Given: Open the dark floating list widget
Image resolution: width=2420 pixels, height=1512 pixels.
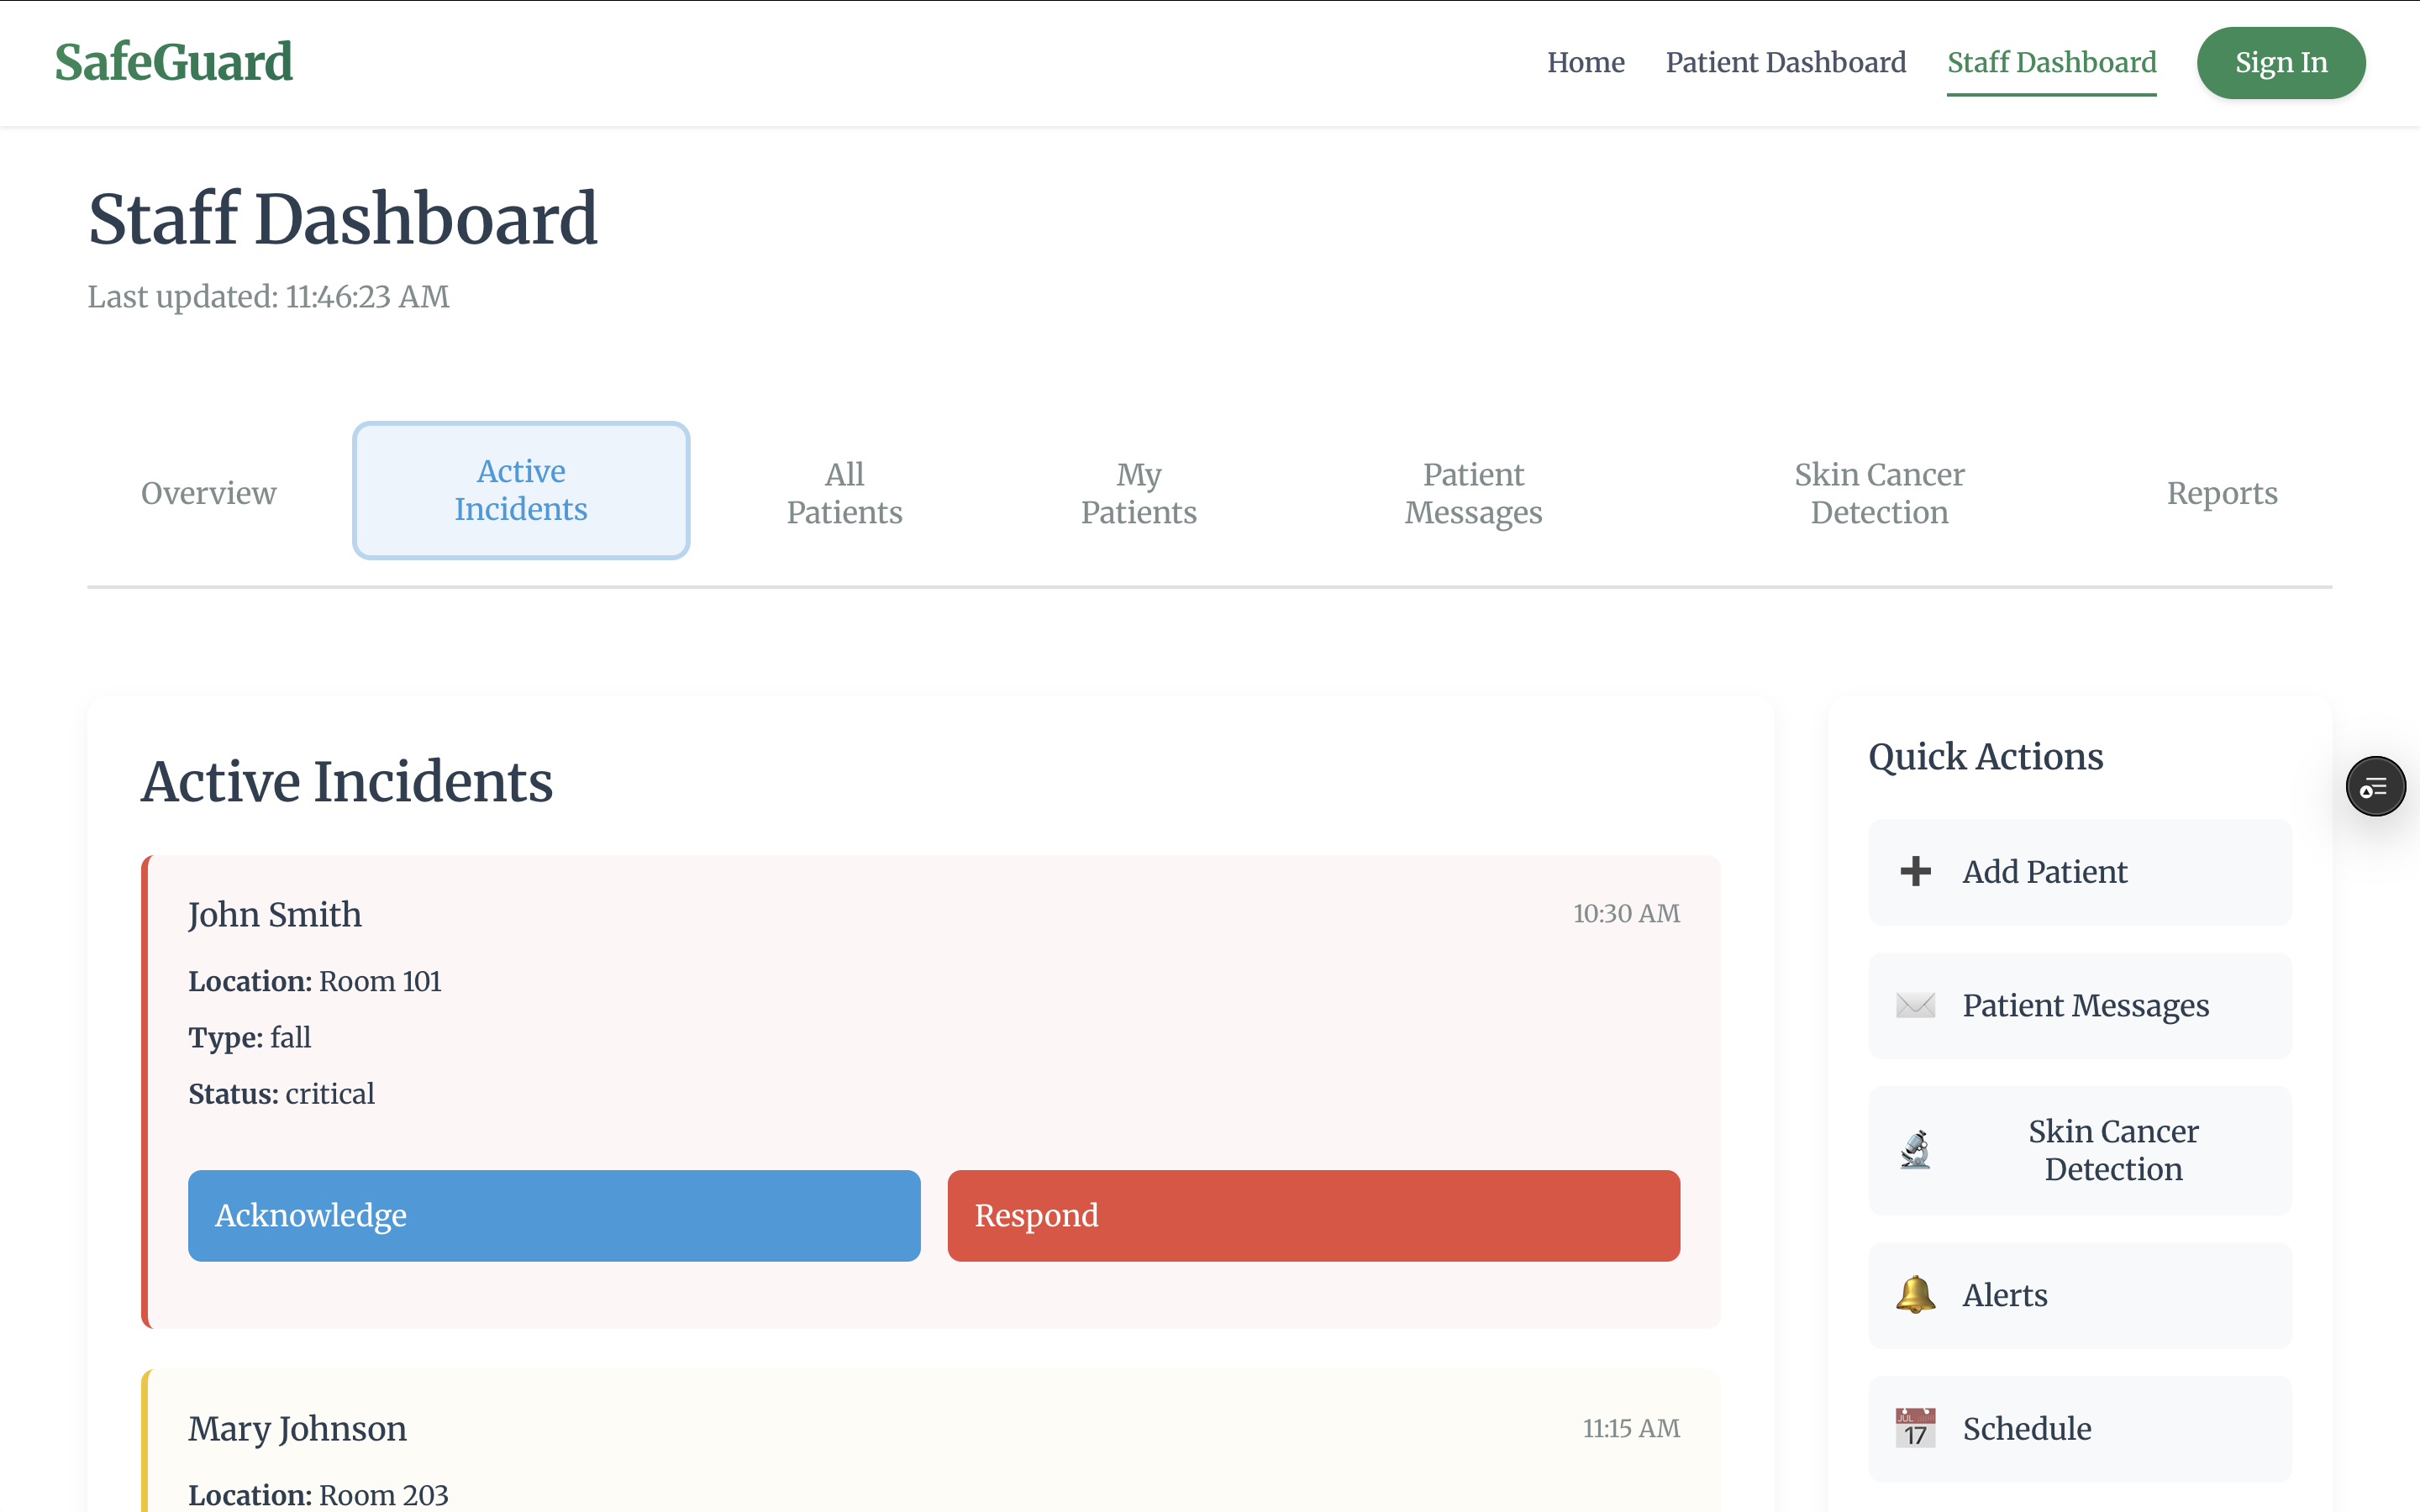Looking at the screenshot, I should click(2375, 787).
